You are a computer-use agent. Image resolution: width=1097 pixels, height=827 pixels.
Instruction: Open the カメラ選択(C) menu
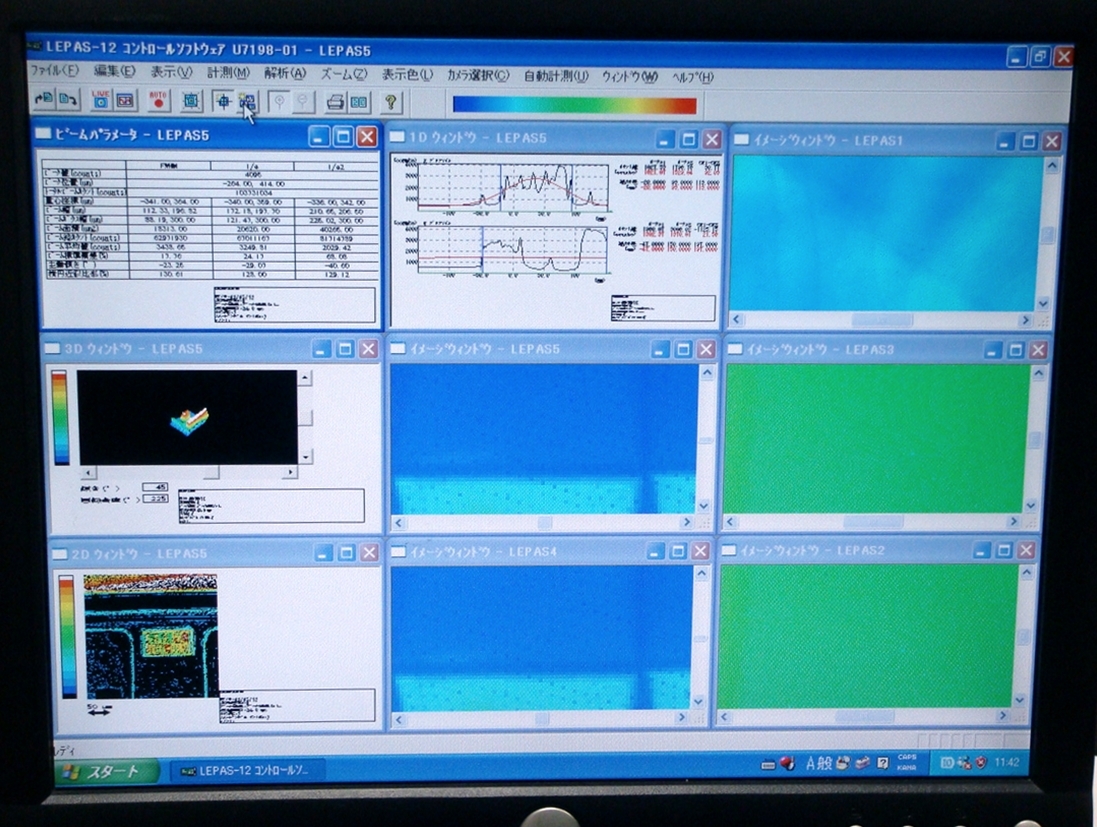coord(479,75)
